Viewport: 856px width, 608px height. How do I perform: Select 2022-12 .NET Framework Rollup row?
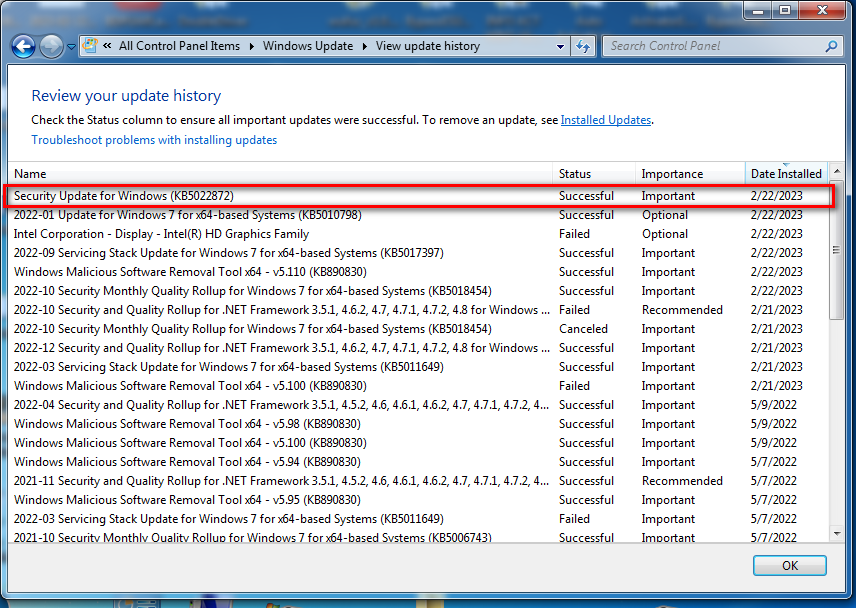(x=419, y=348)
